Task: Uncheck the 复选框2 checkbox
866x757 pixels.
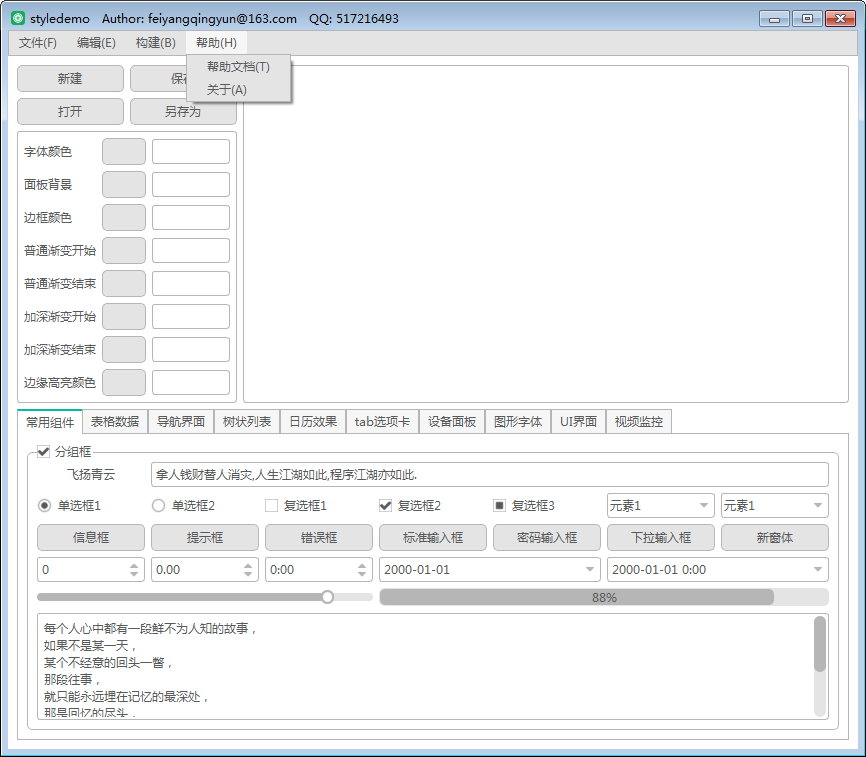Action: (x=386, y=506)
